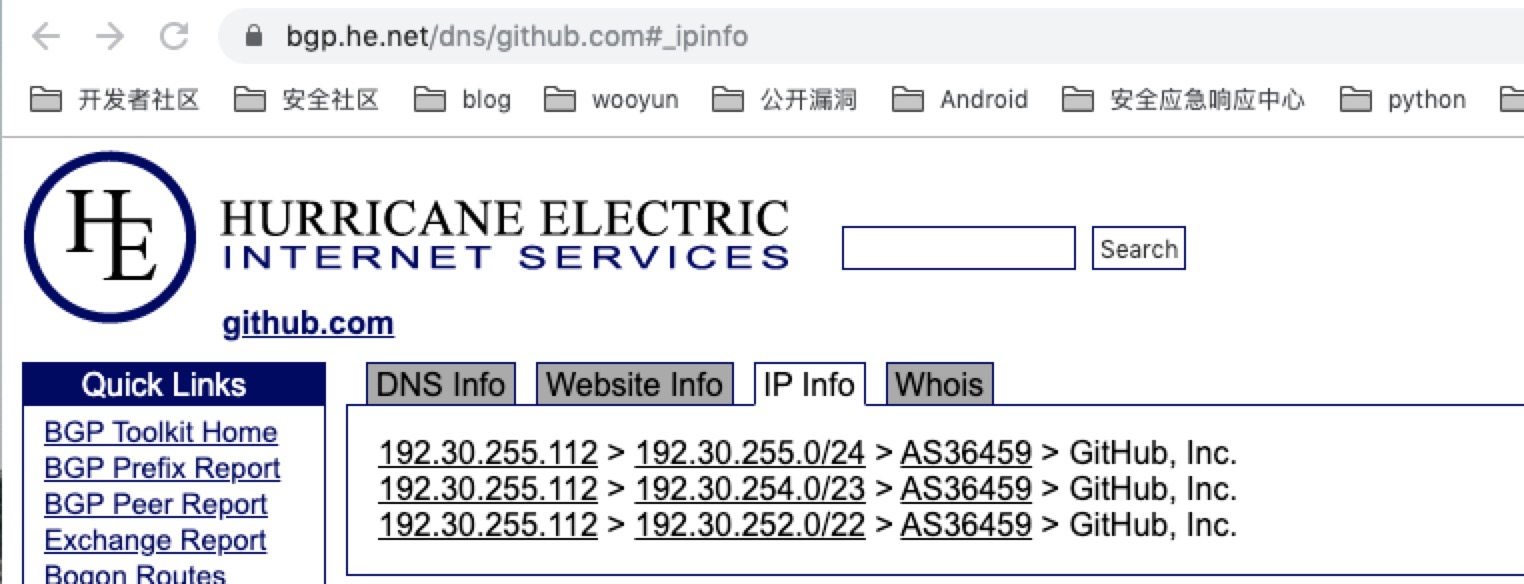1524x584 pixels.
Task: Open Bogon Routes quick link
Action: point(135,574)
